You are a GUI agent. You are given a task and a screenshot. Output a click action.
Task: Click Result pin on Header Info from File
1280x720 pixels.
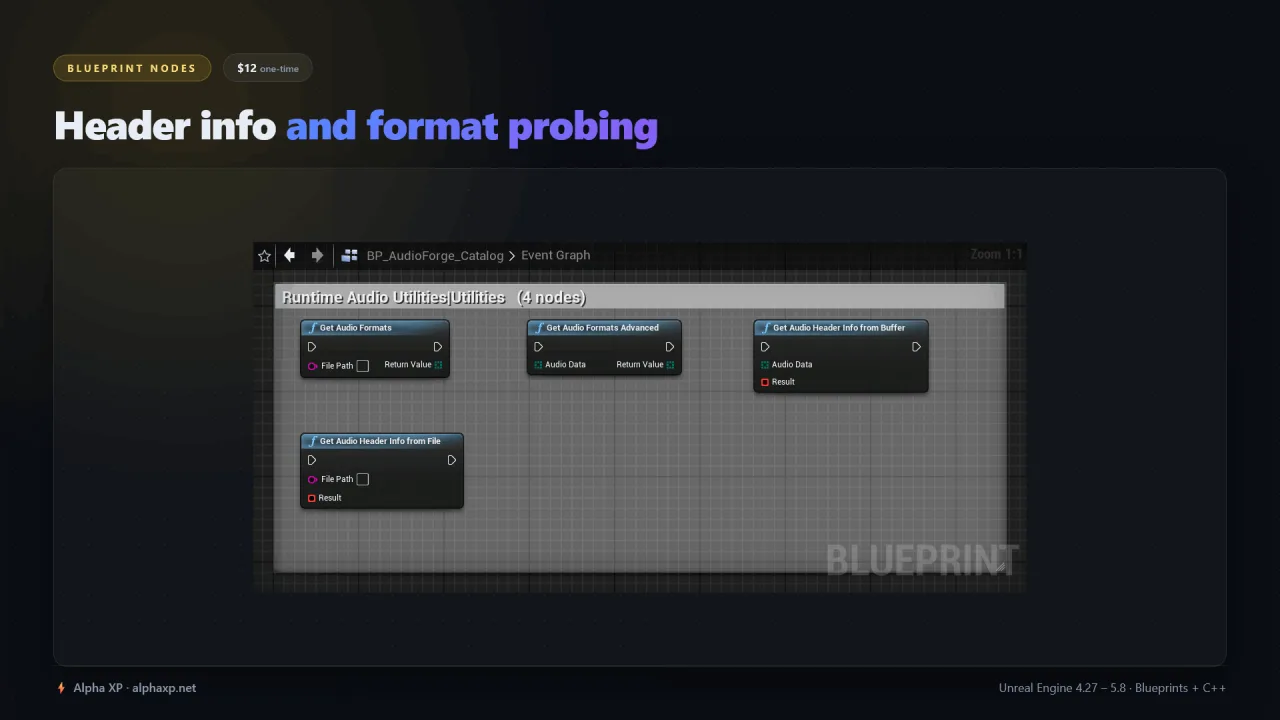(x=312, y=498)
